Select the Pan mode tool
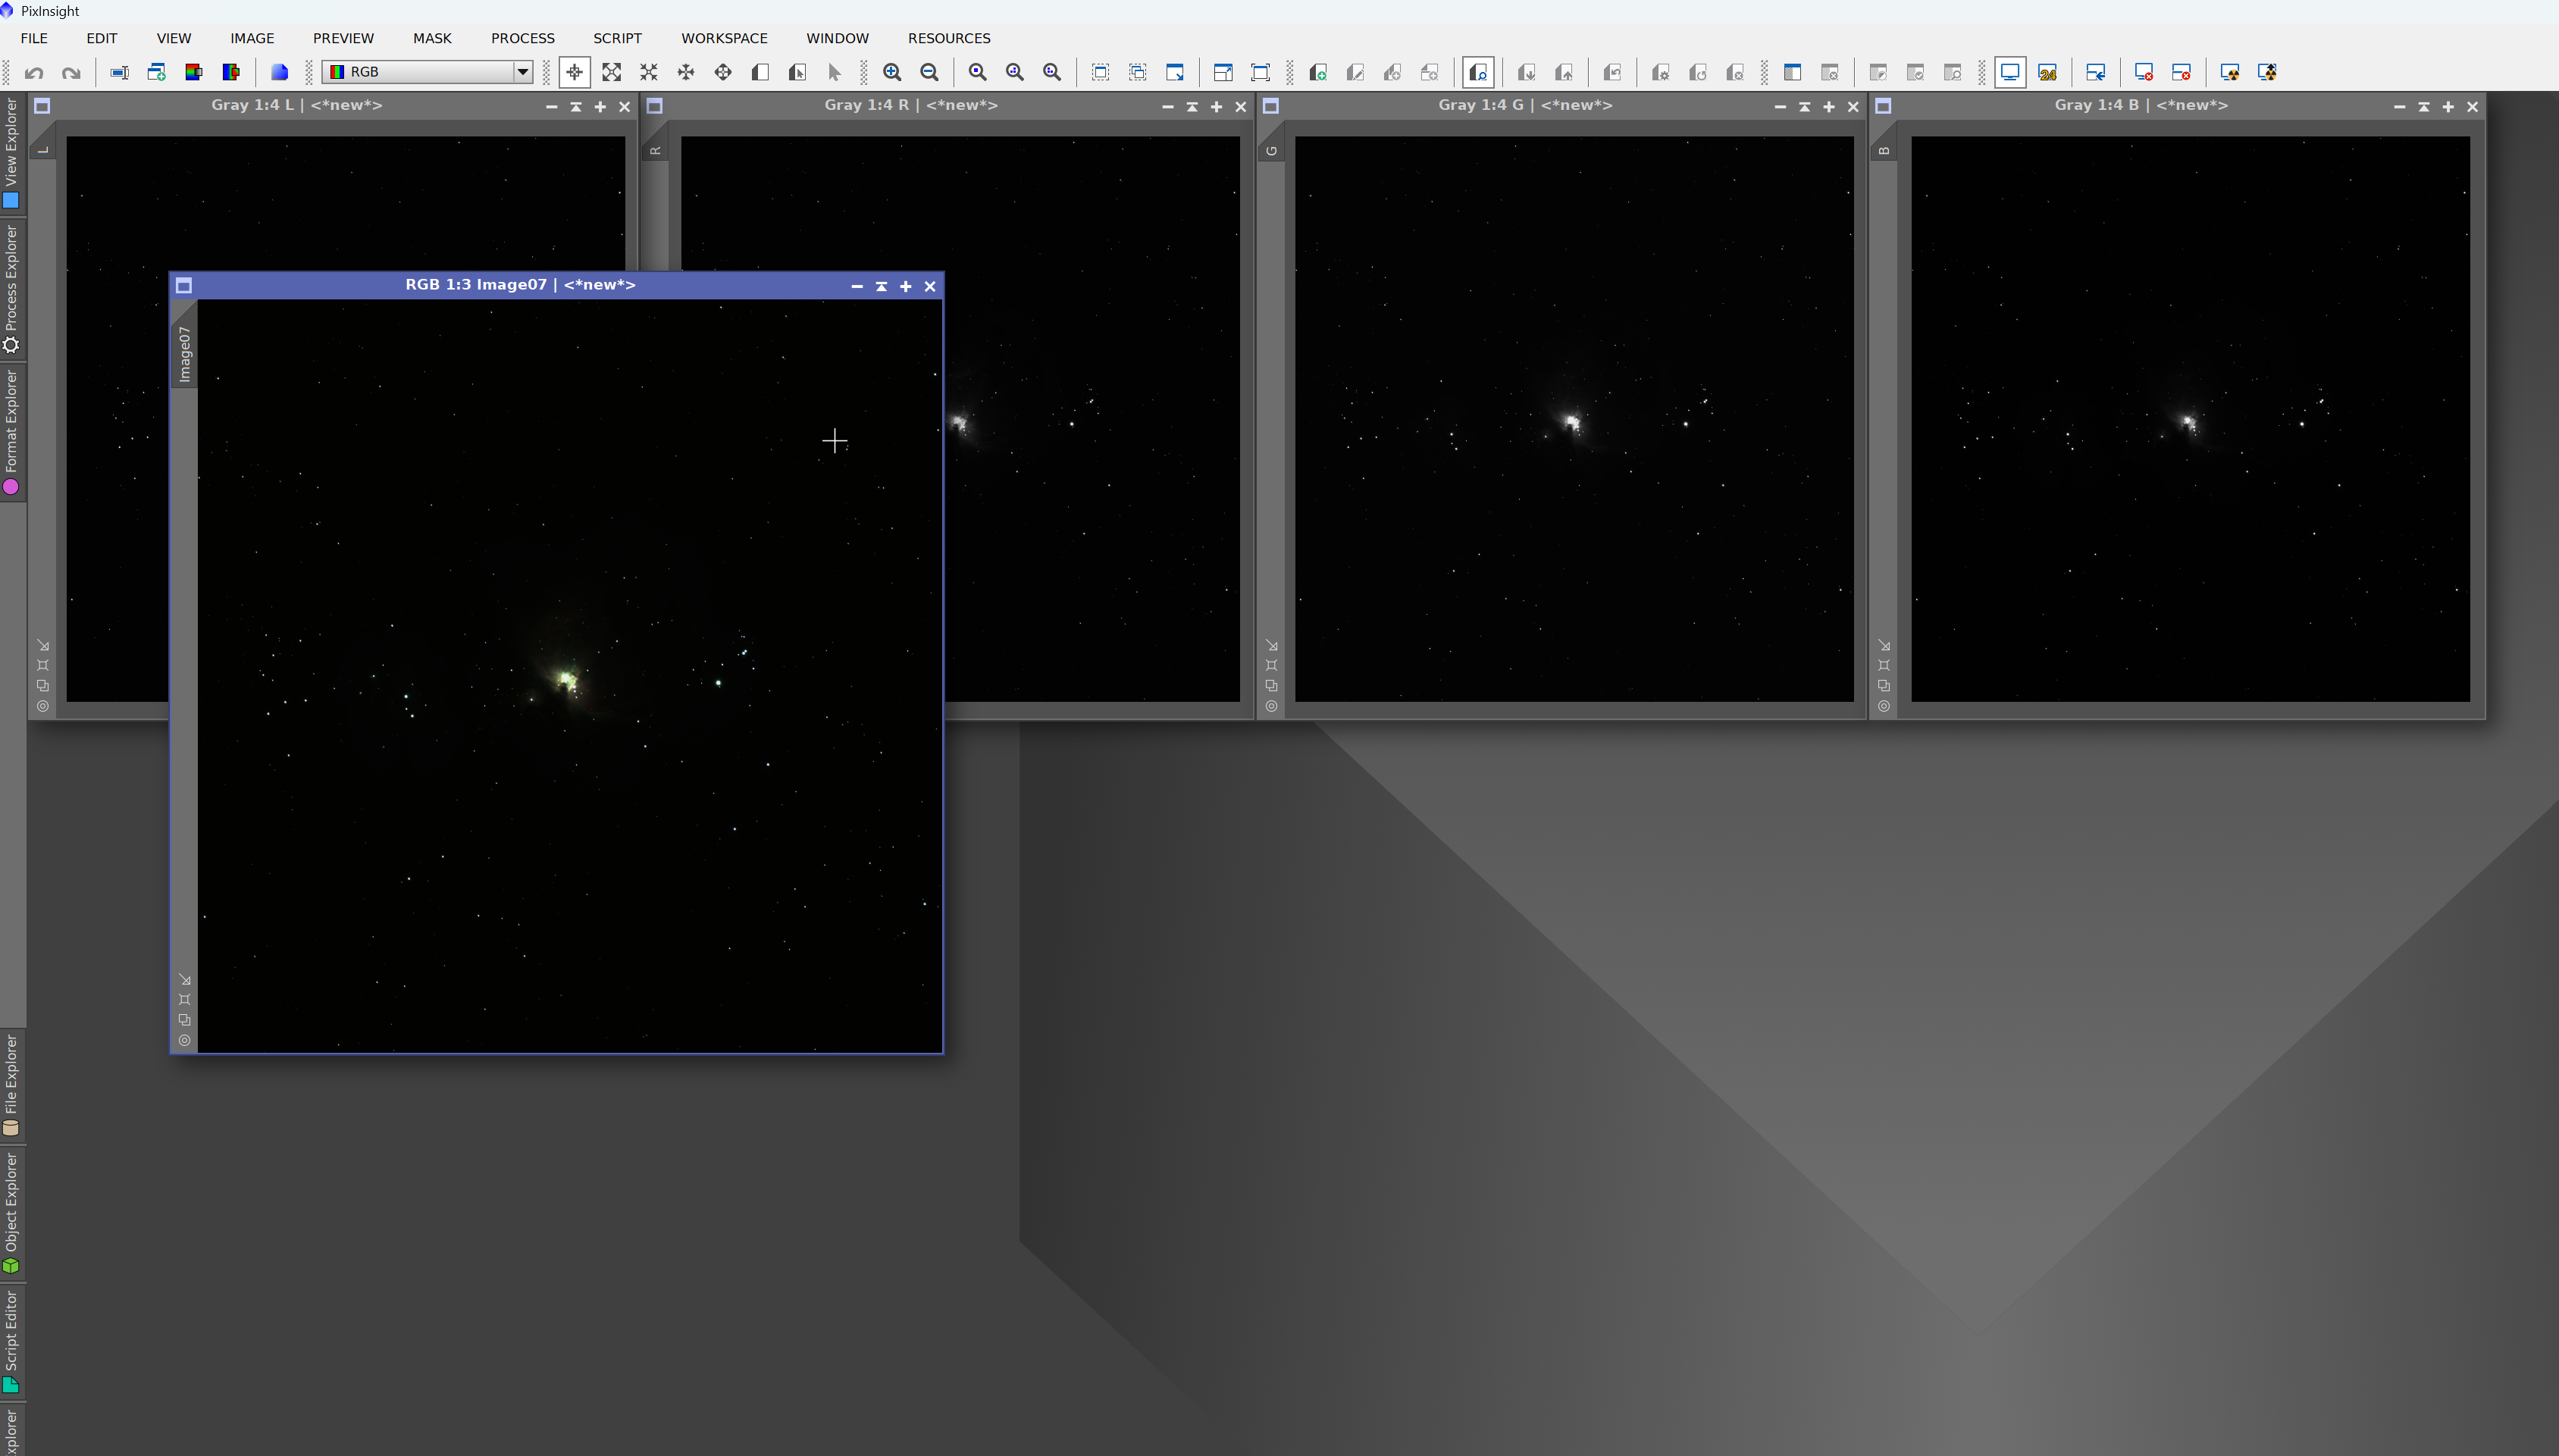The height and width of the screenshot is (1456, 2559). point(686,72)
